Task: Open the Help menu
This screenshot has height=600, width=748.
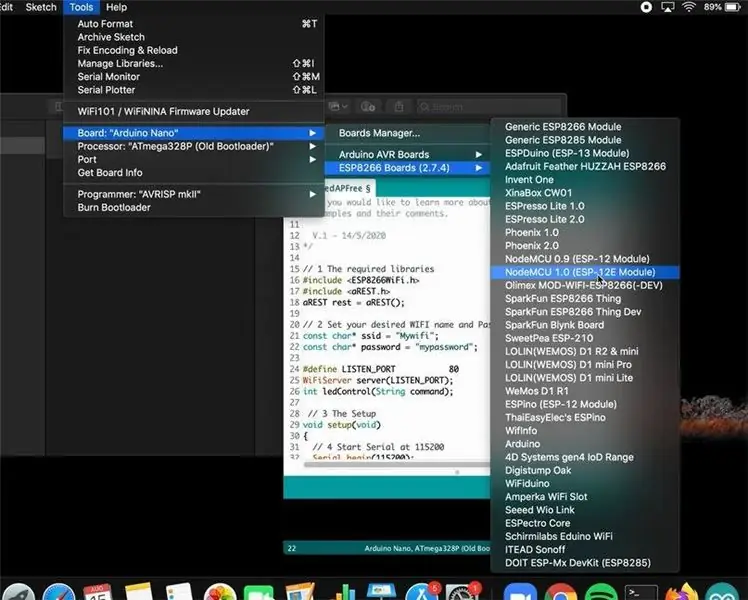Action: (116, 7)
